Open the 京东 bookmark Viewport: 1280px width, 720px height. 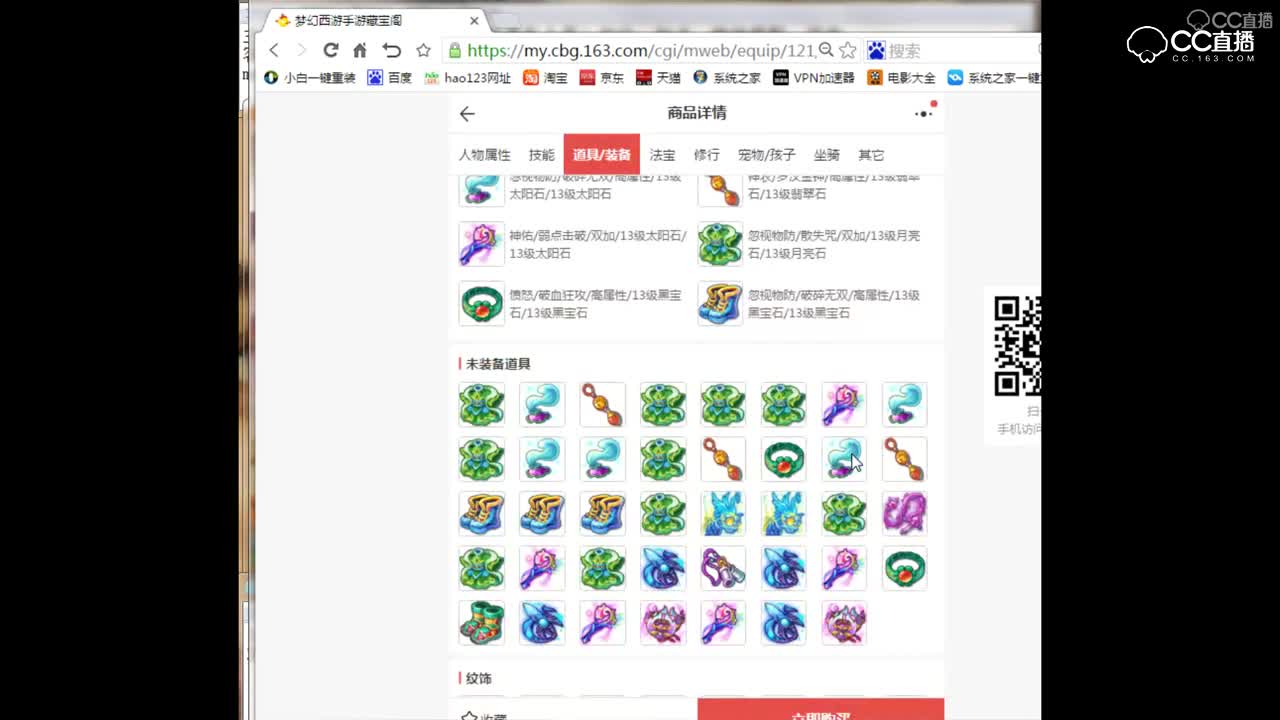pyautogui.click(x=602, y=77)
